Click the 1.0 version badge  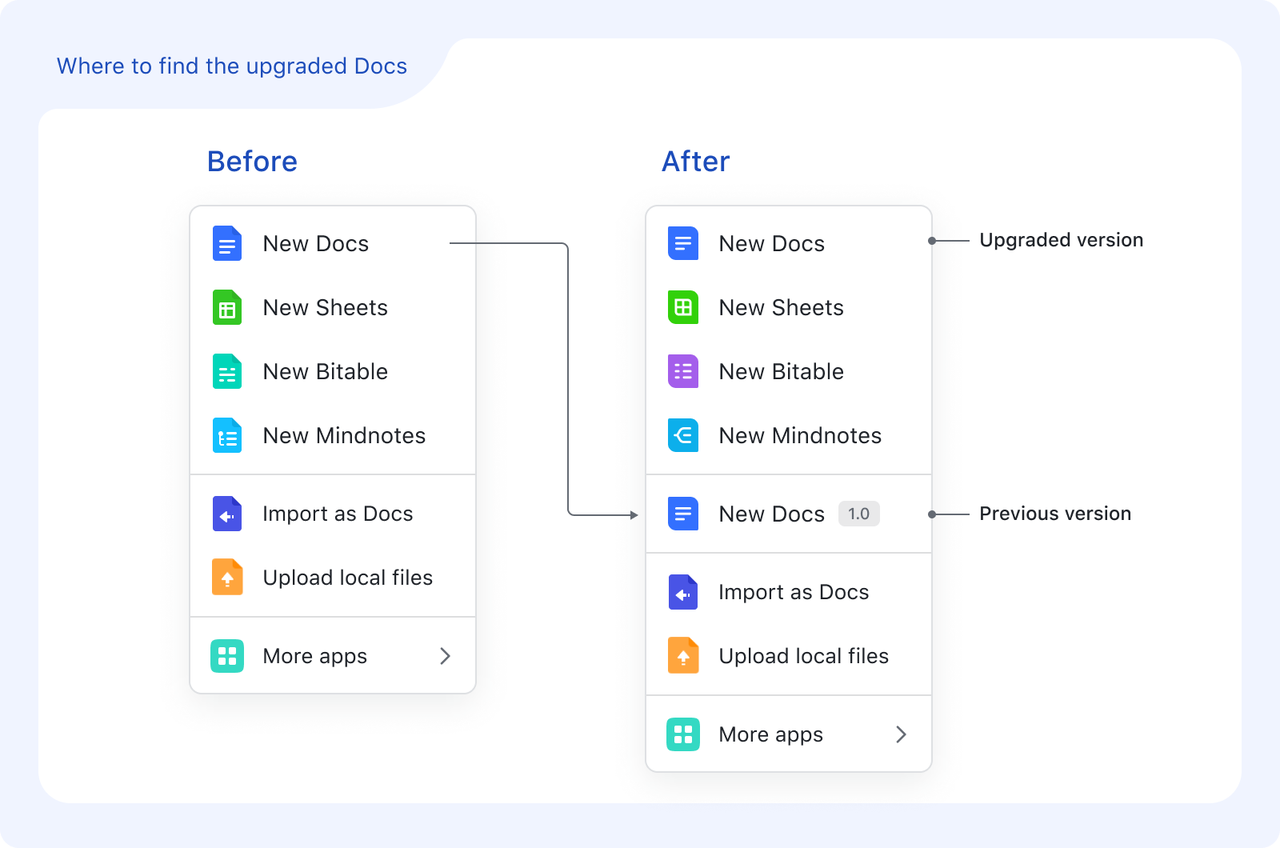pyautogui.click(x=859, y=514)
